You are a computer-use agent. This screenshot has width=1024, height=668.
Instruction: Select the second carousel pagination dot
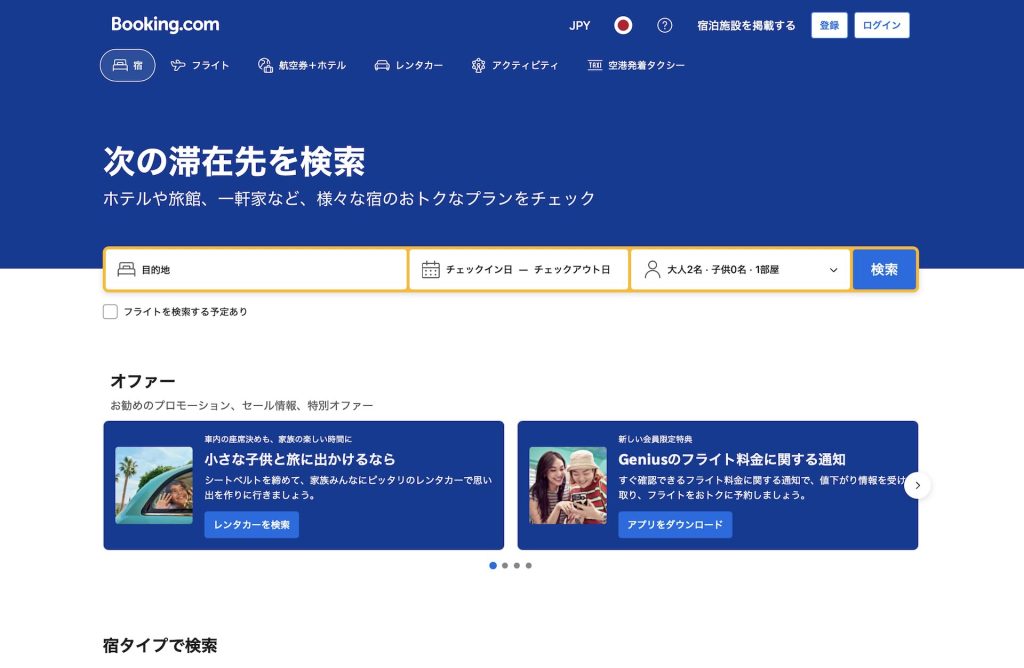(505, 565)
